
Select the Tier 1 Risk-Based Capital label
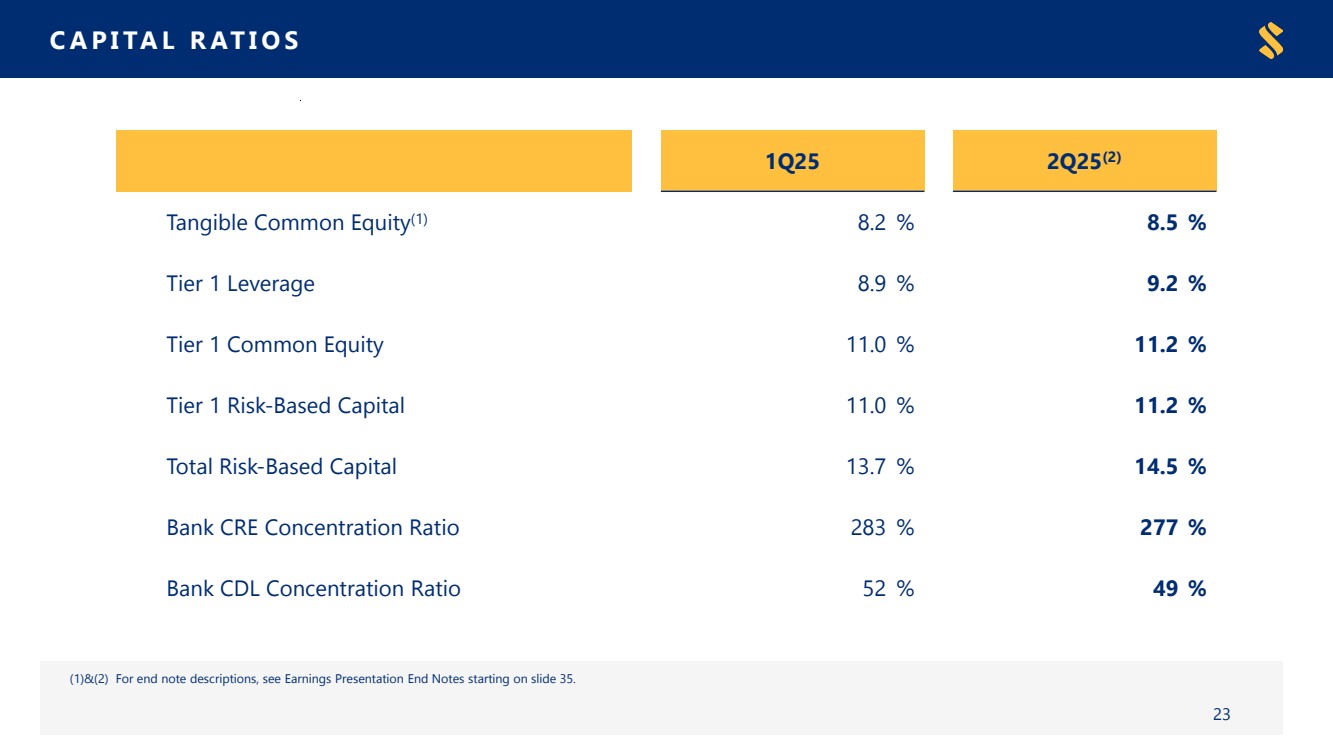pos(285,406)
